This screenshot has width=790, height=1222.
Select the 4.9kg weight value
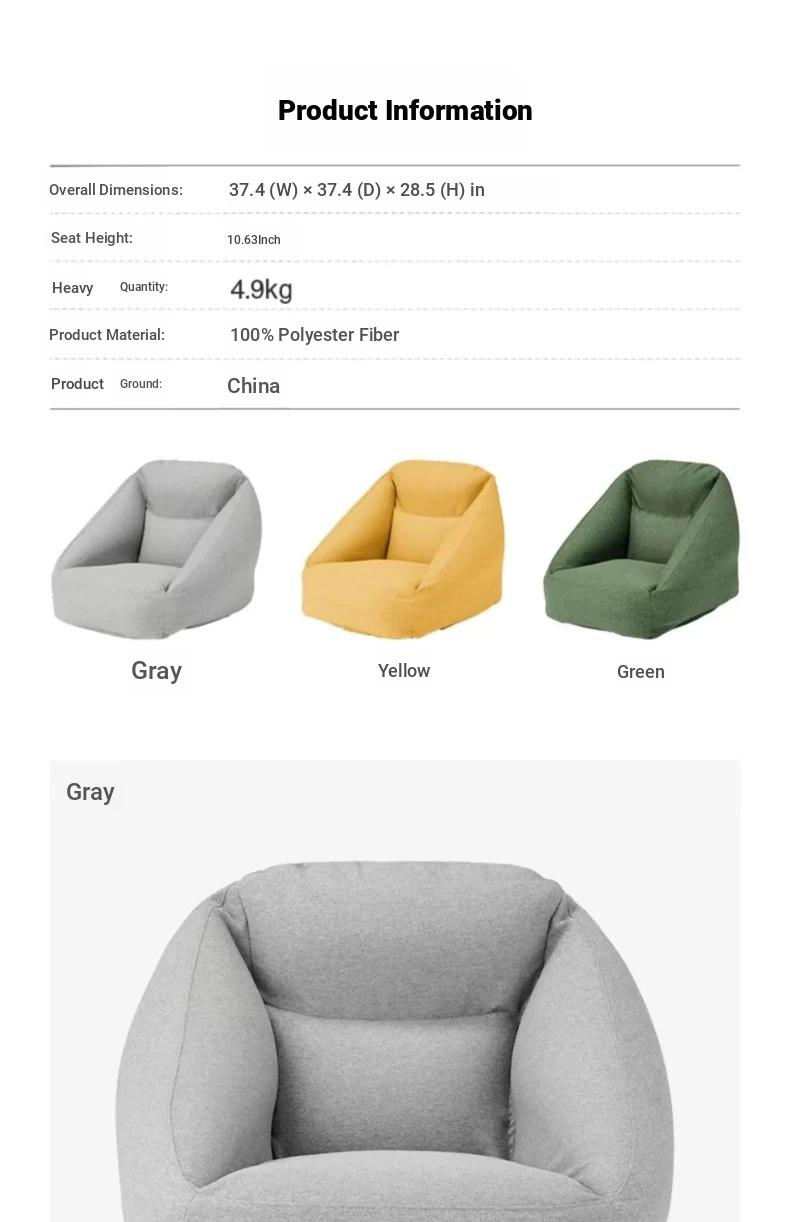pos(261,290)
